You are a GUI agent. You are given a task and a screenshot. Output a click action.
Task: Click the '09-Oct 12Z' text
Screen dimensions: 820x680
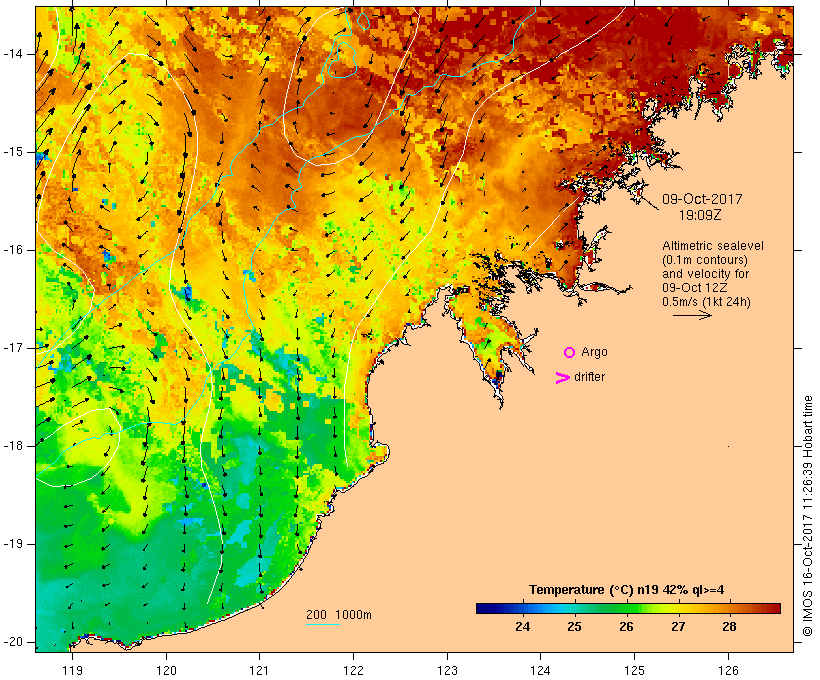[694, 288]
